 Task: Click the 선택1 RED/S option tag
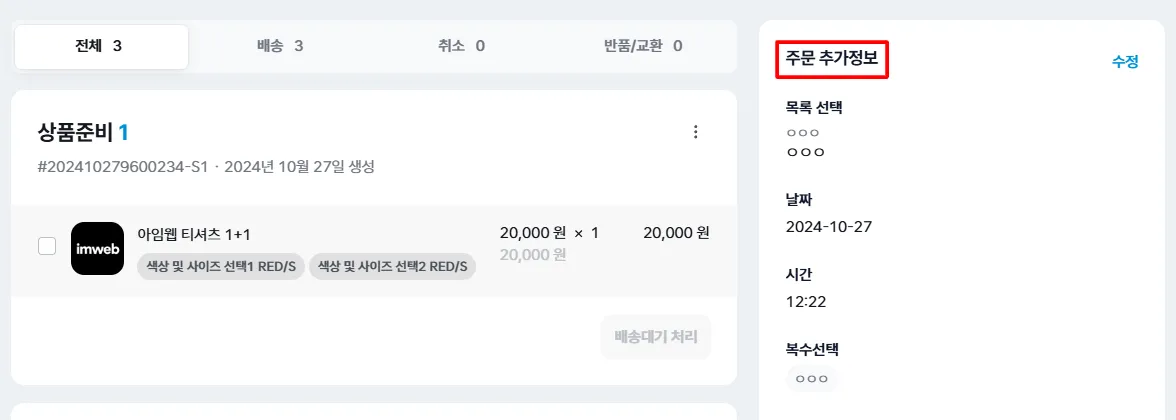click(x=221, y=266)
